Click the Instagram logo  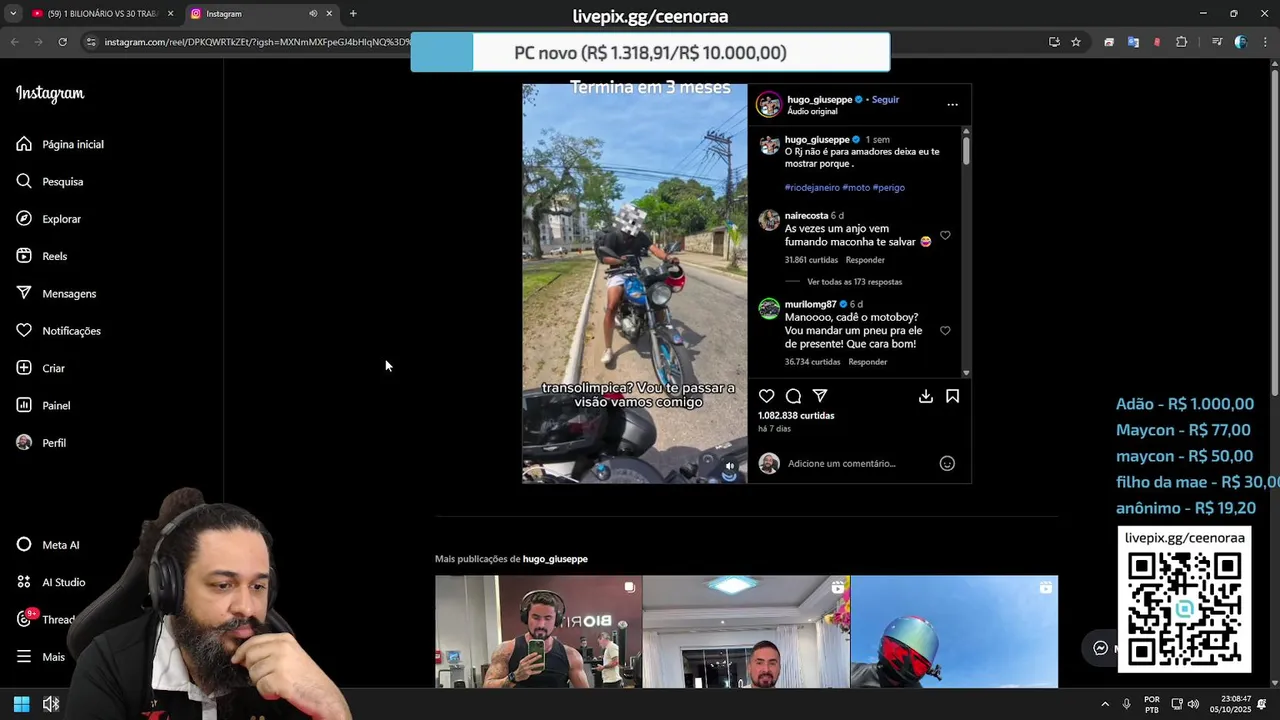pos(50,94)
